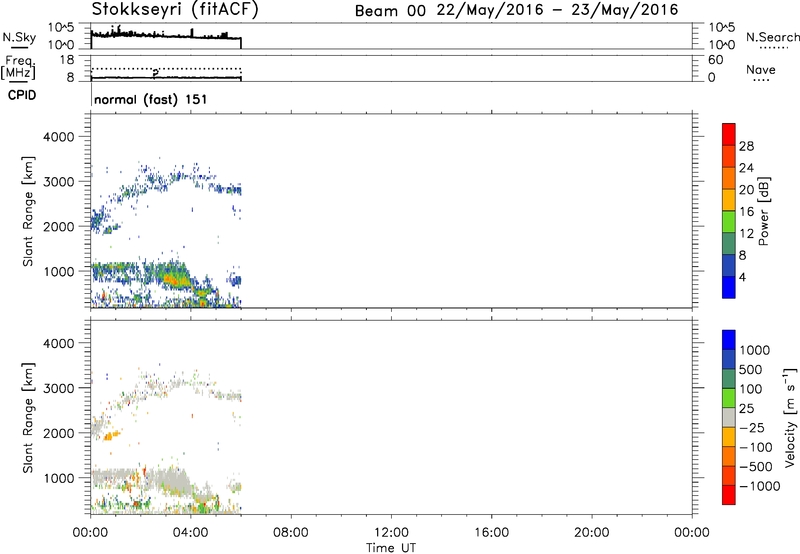Click the 'Beam 00' label

click(390, 11)
